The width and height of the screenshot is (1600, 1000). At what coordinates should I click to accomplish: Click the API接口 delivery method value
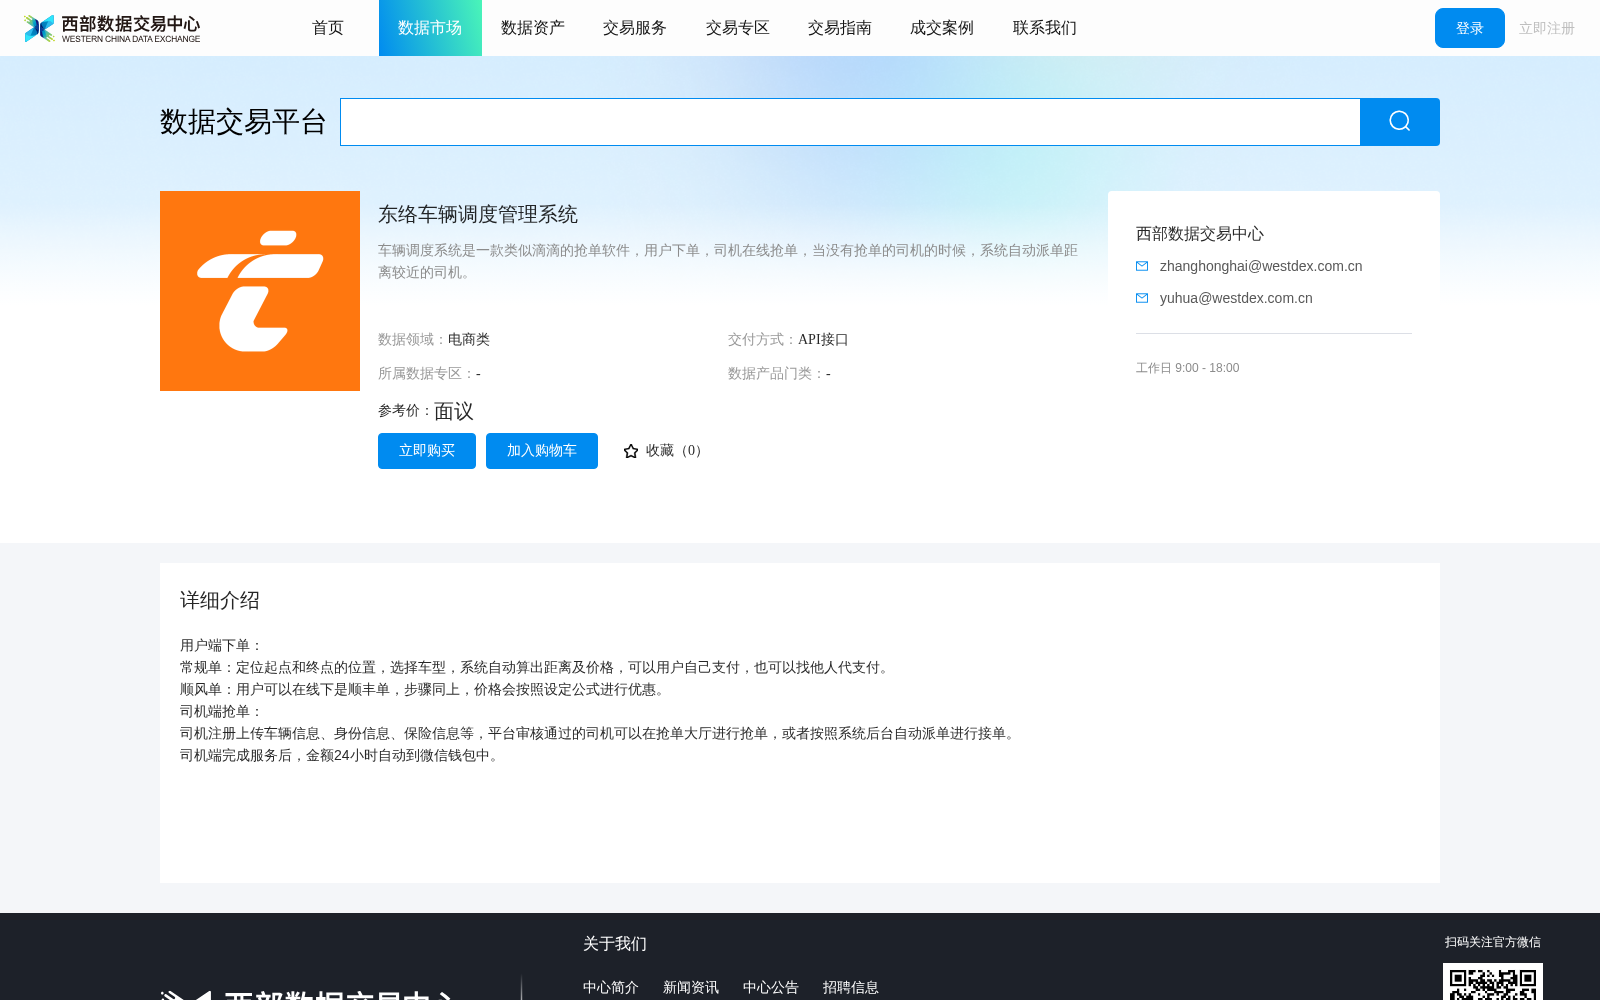823,340
